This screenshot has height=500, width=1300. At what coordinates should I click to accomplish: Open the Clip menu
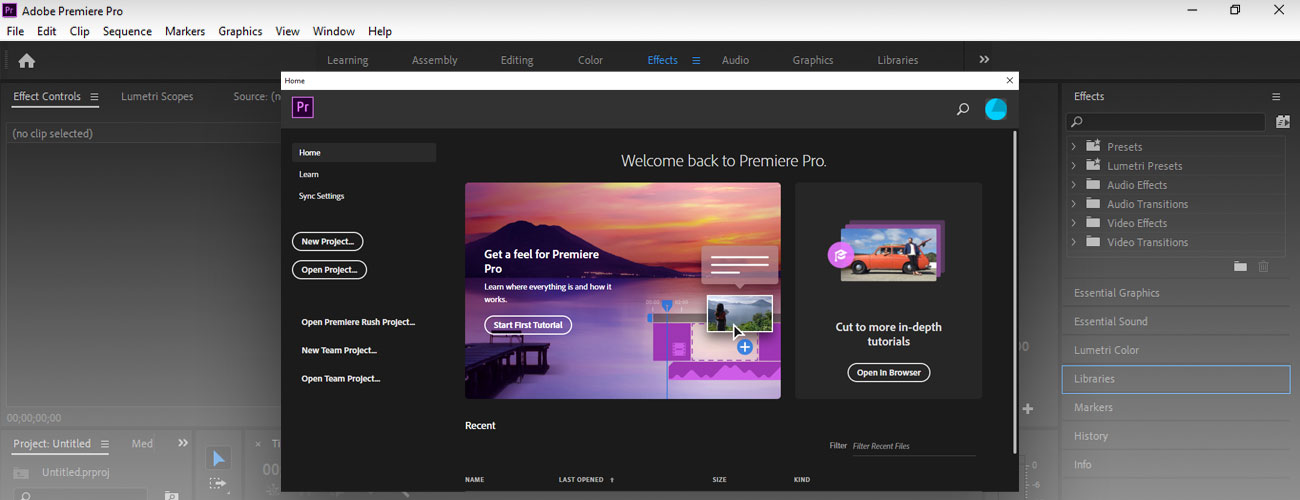coord(80,31)
